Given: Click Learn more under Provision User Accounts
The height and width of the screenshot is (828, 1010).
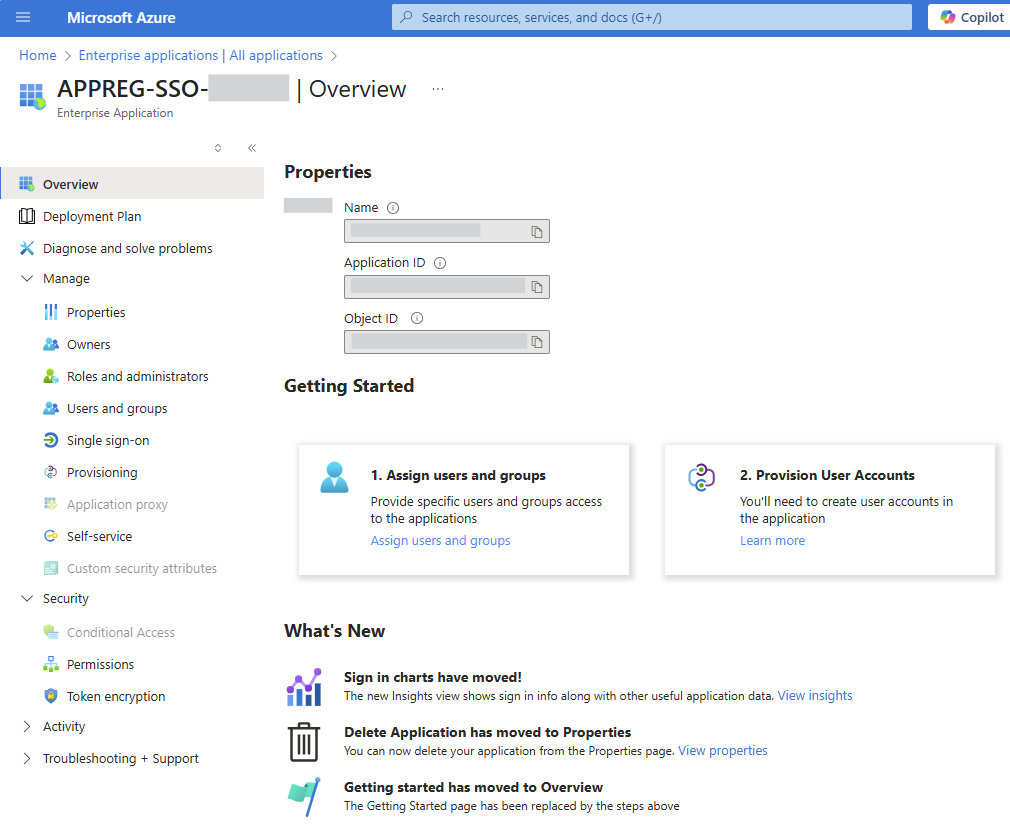Looking at the screenshot, I should (772, 541).
